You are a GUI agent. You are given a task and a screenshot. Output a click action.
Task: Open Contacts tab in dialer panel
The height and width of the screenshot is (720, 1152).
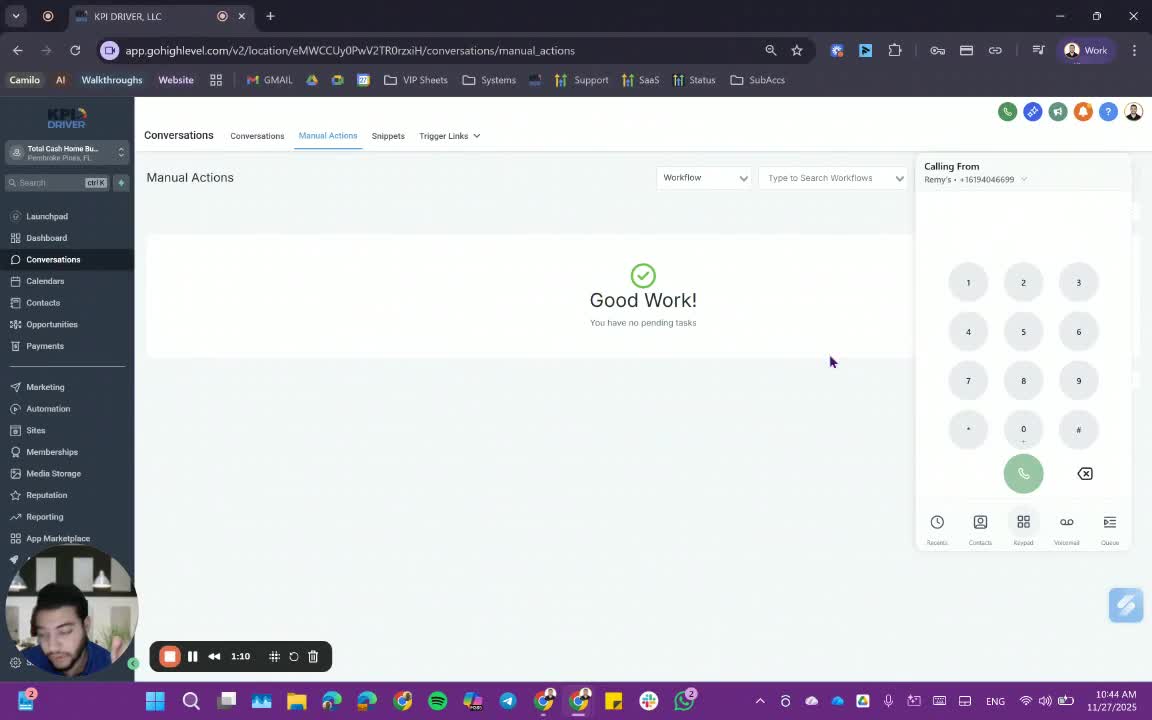click(980, 529)
